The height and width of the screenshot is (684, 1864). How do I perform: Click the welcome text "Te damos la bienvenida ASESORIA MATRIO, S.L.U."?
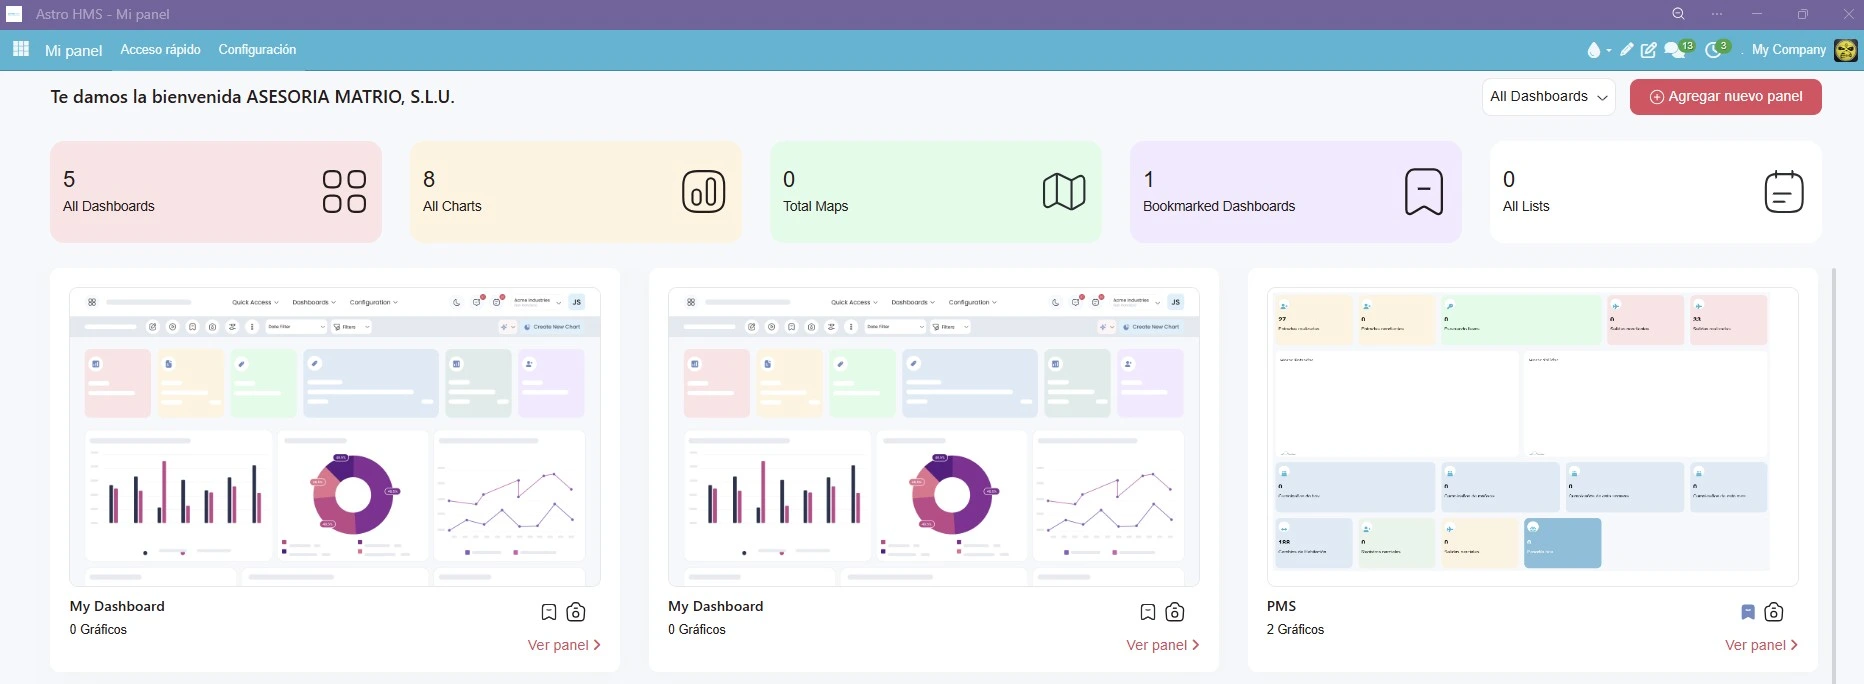click(253, 97)
